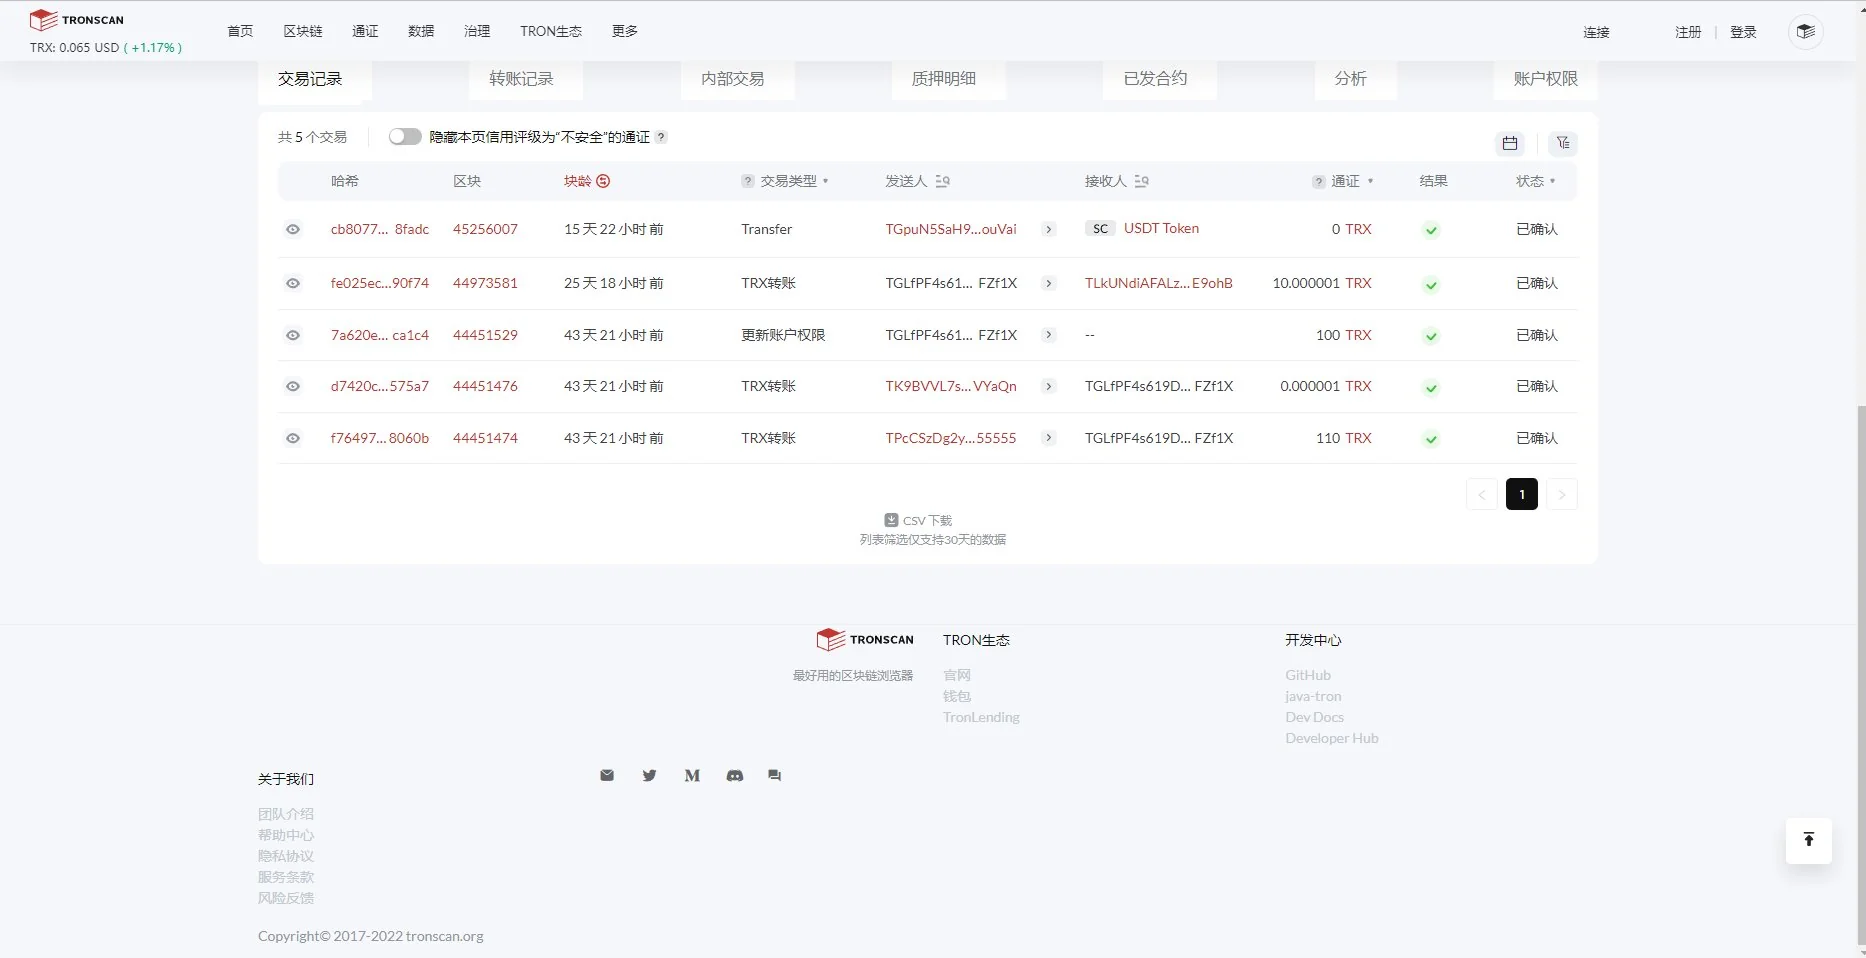Click the Twitter icon in the footer
This screenshot has width=1866, height=958.
coord(649,776)
